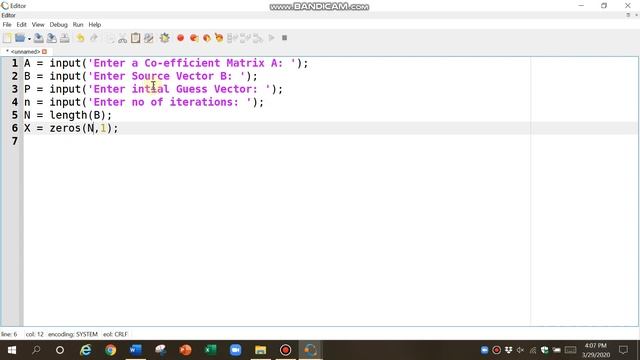Click debugger Step In icon
The height and width of the screenshot is (360, 640).
tap(245, 38)
